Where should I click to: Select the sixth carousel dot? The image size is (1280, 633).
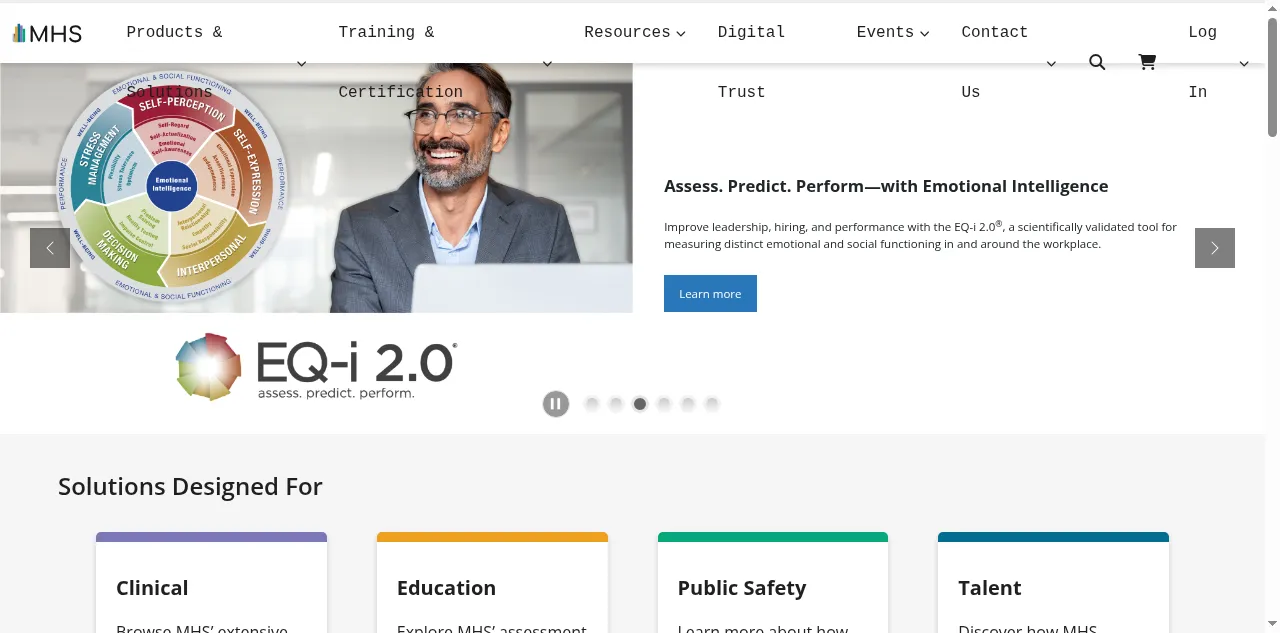pyautogui.click(x=712, y=404)
